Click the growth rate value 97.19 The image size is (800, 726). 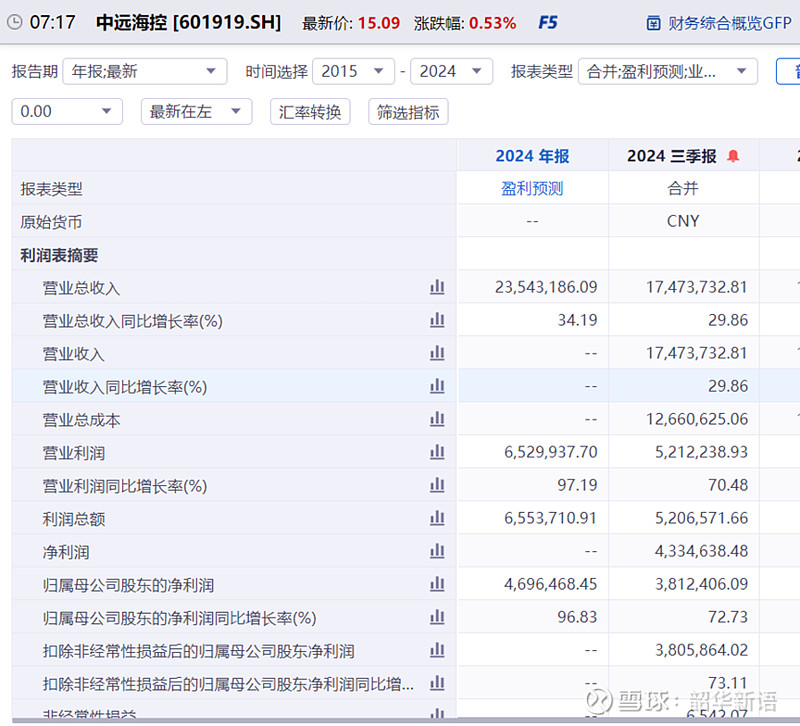click(577, 485)
